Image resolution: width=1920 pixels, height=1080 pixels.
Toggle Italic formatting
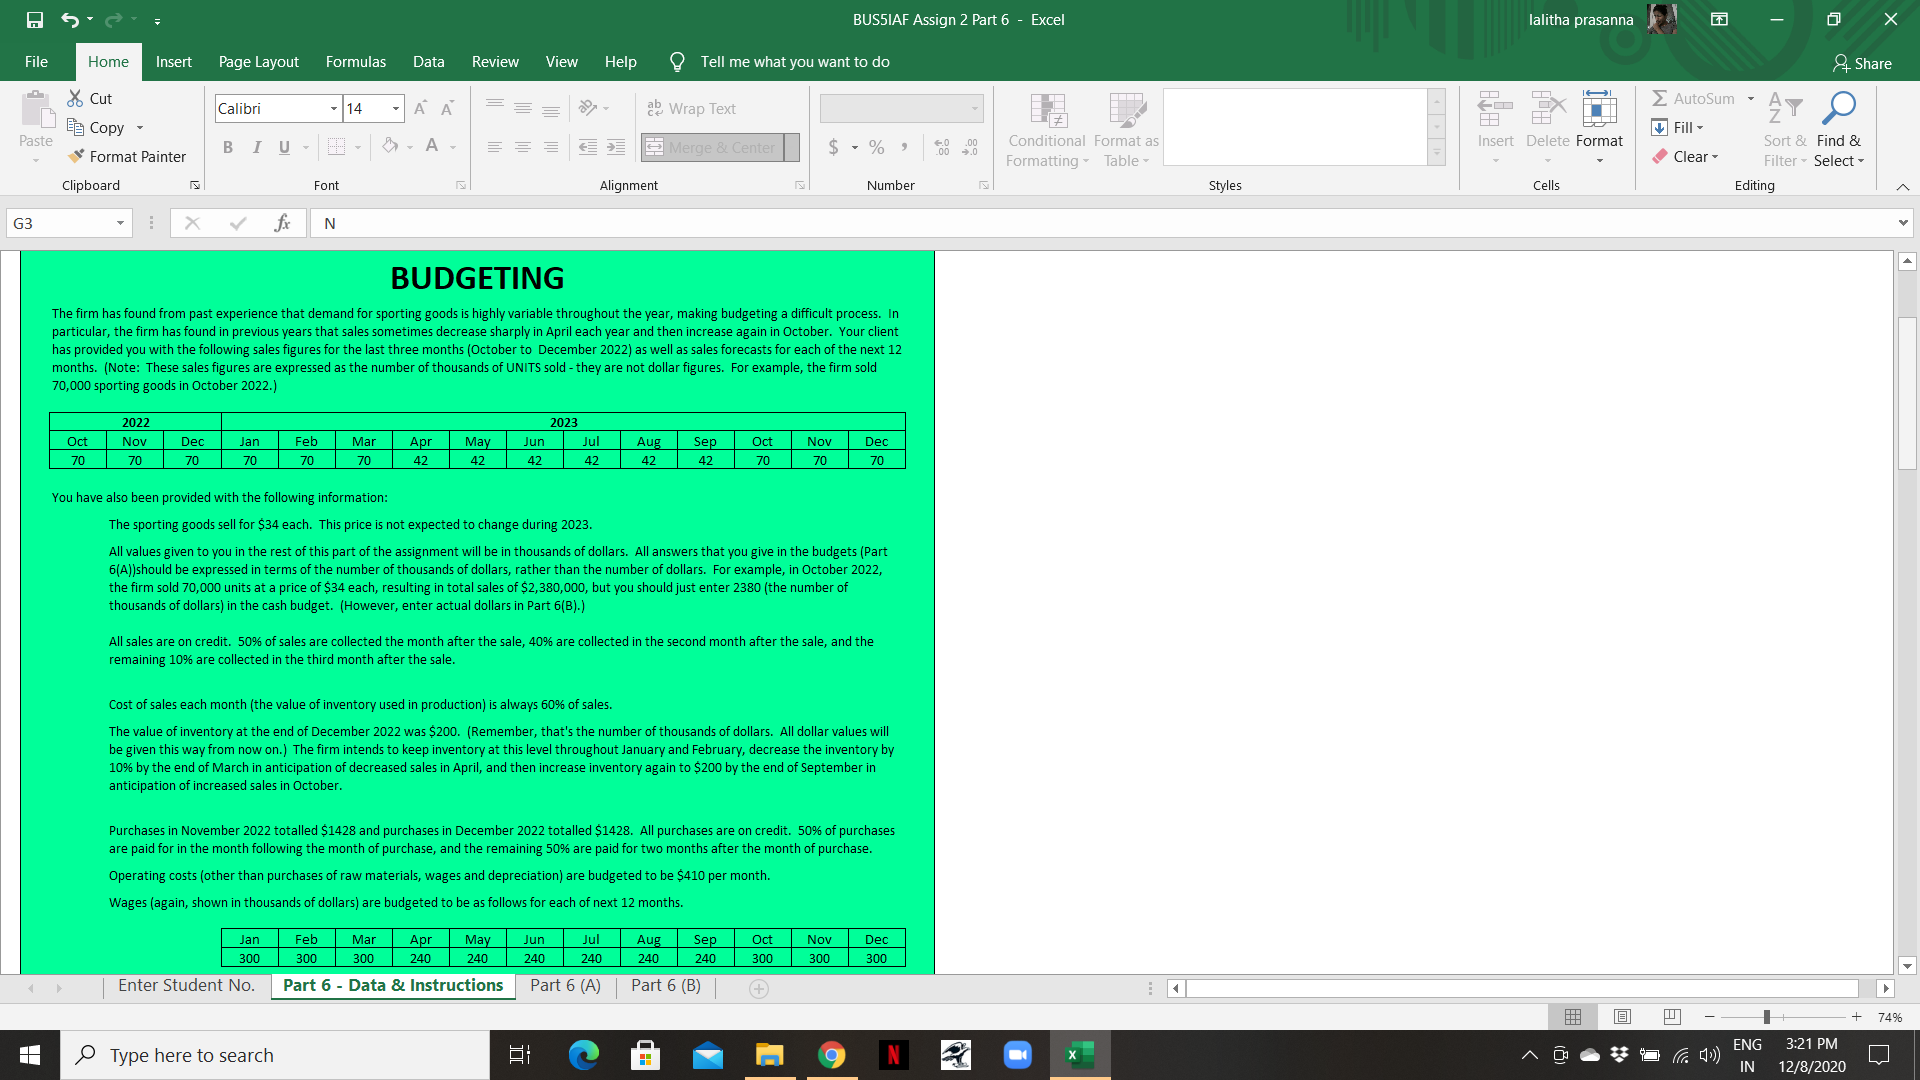[x=256, y=146]
